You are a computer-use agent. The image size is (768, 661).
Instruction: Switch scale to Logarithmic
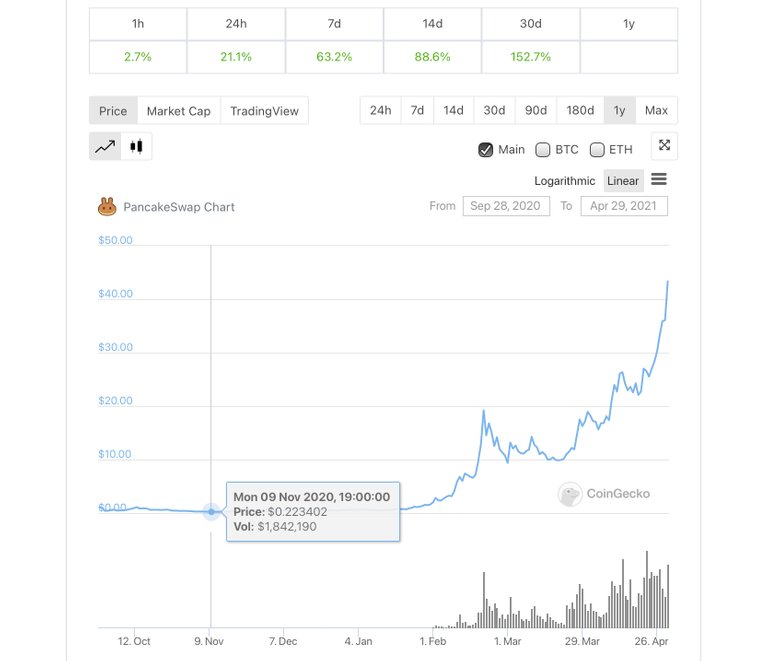[x=565, y=181]
